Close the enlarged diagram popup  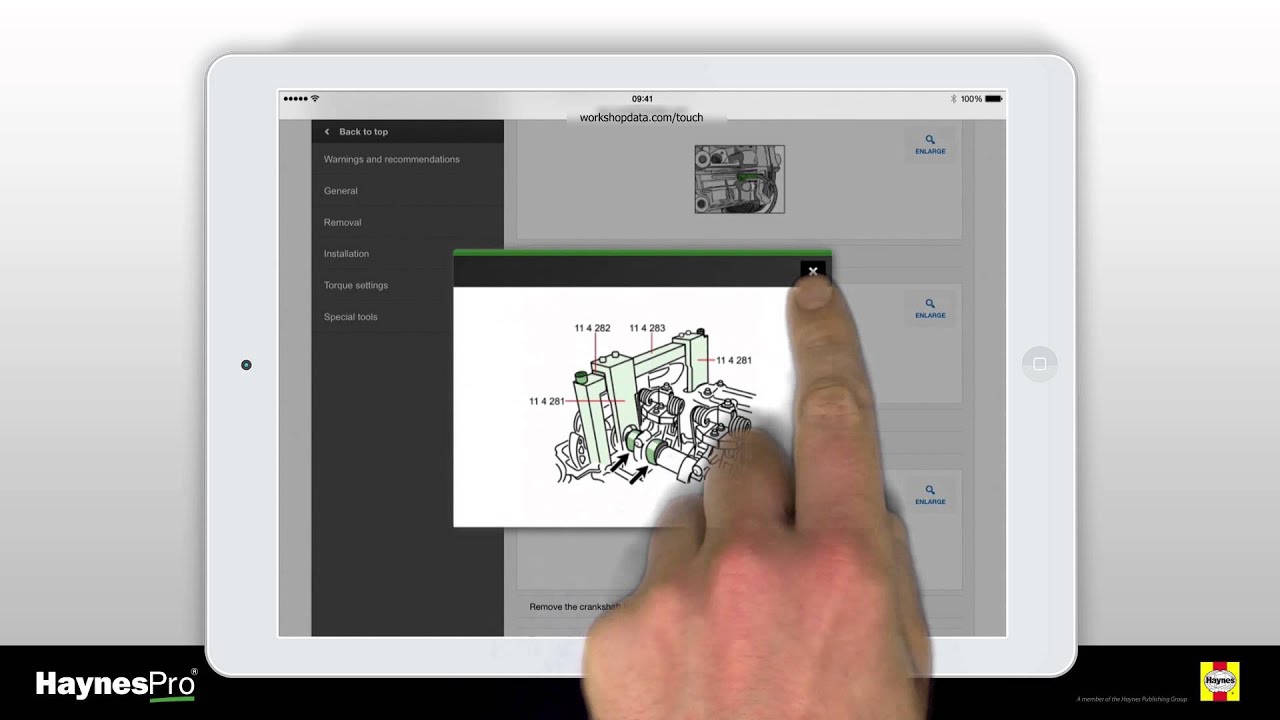(813, 271)
